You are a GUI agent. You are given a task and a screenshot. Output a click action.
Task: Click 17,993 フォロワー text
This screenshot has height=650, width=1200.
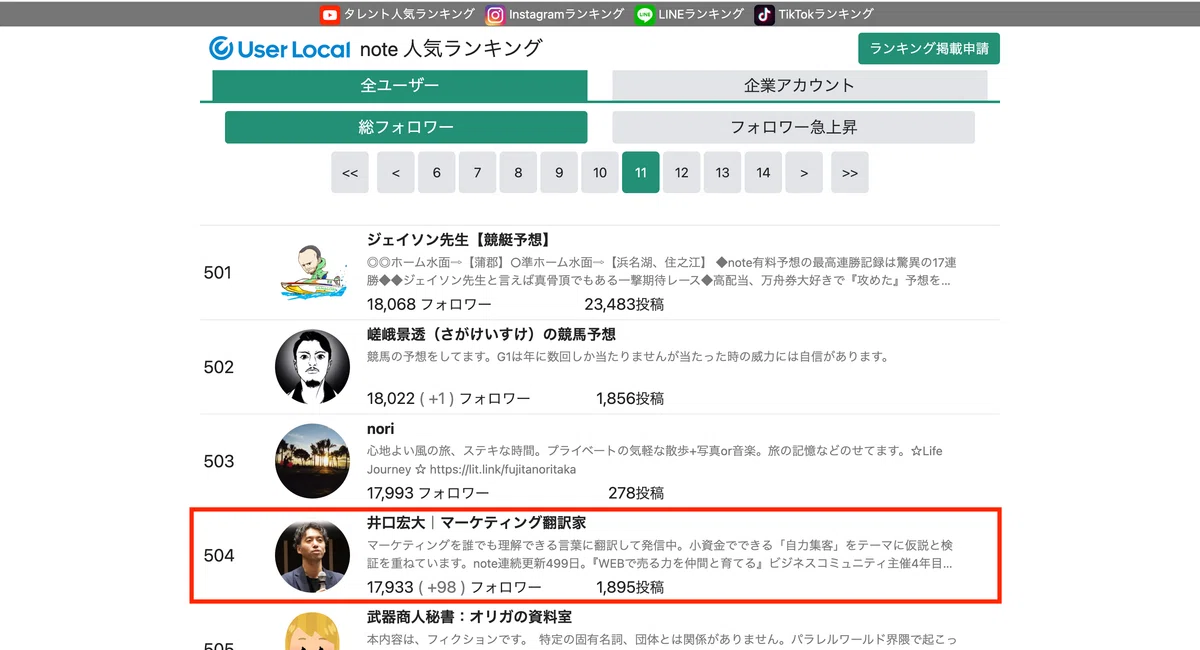(x=428, y=493)
